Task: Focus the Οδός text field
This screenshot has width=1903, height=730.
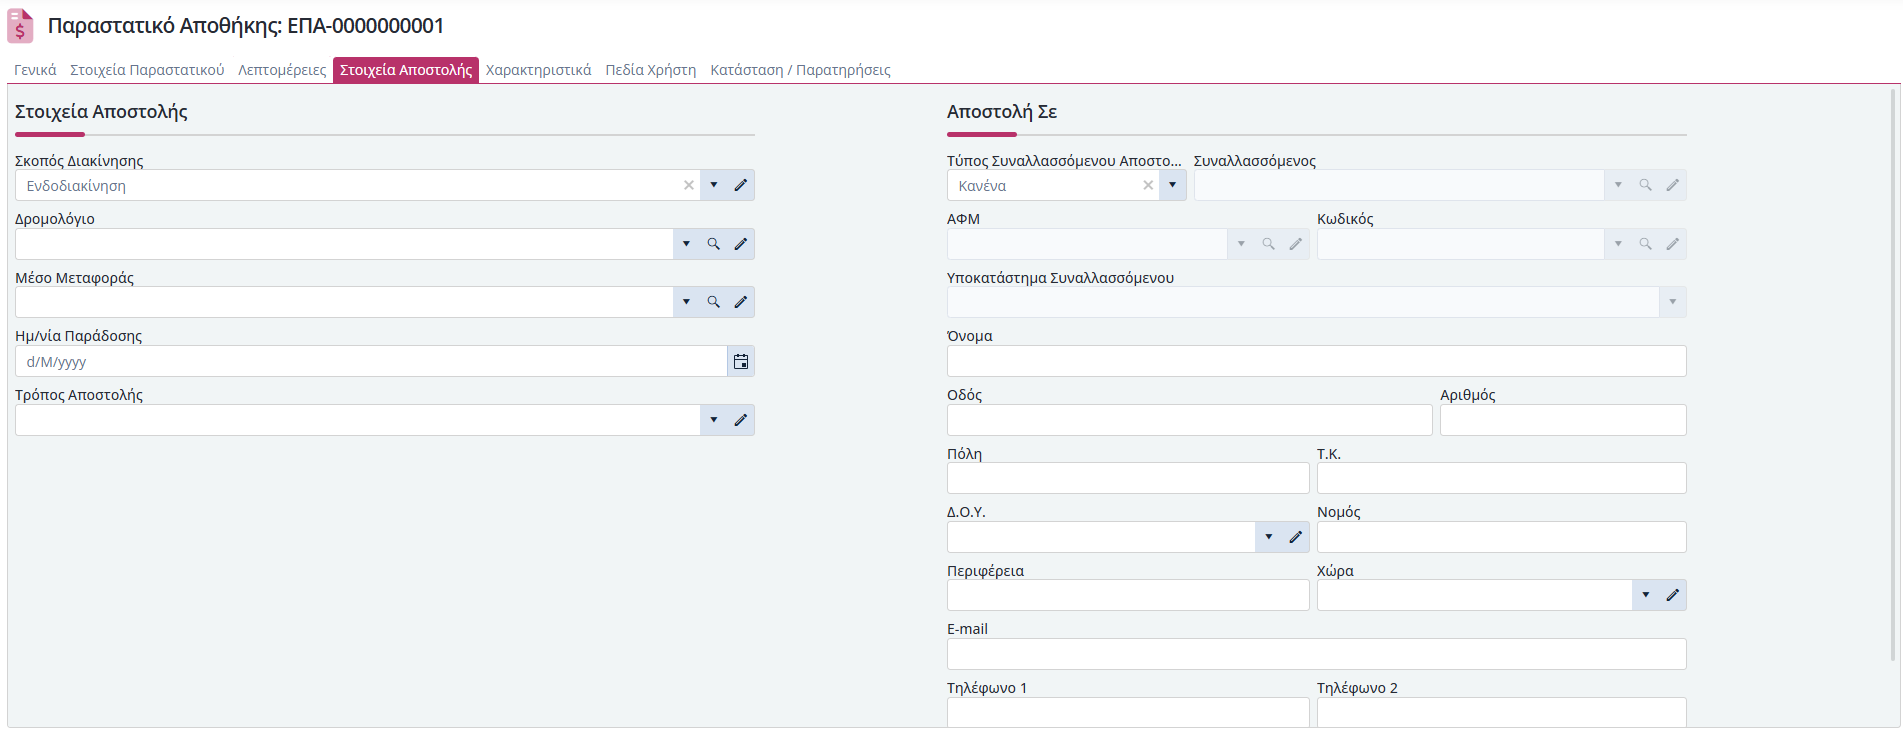Action: coord(1189,420)
